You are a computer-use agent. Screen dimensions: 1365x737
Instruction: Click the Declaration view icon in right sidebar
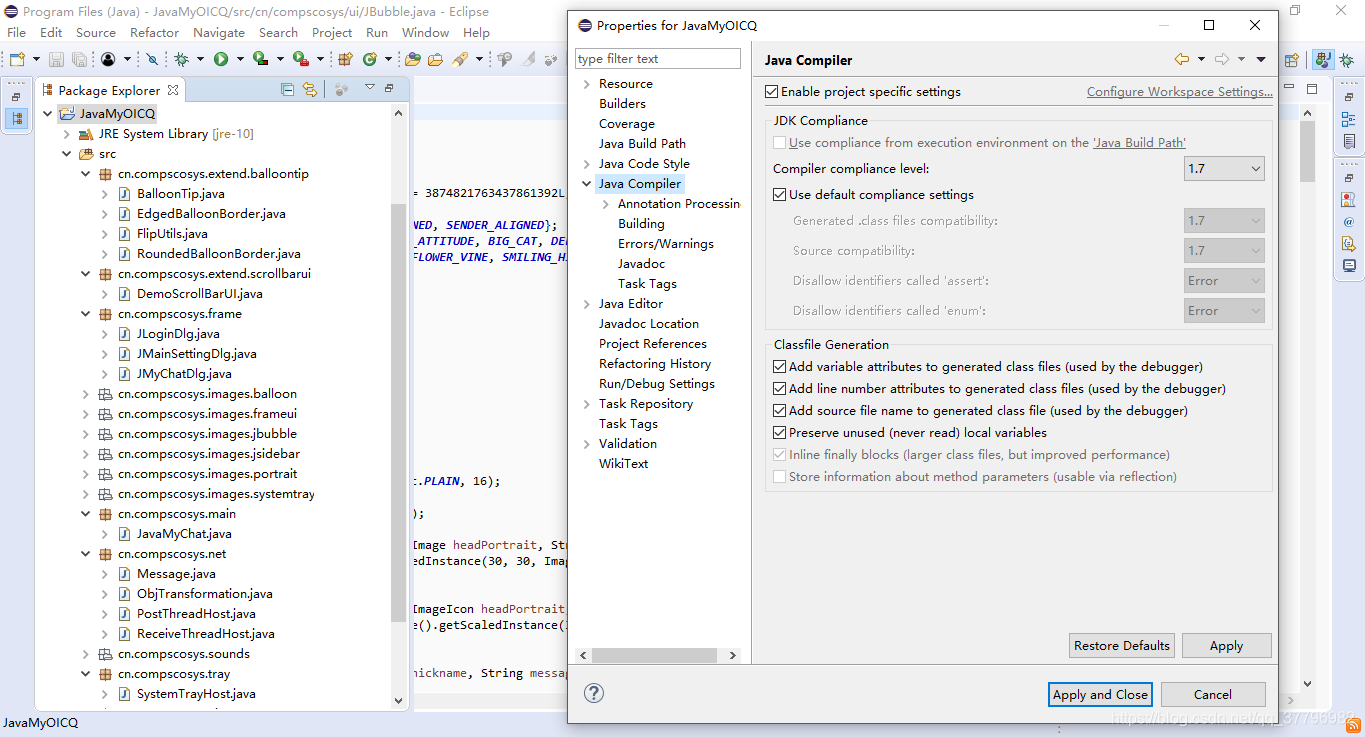pyautogui.click(x=1349, y=243)
